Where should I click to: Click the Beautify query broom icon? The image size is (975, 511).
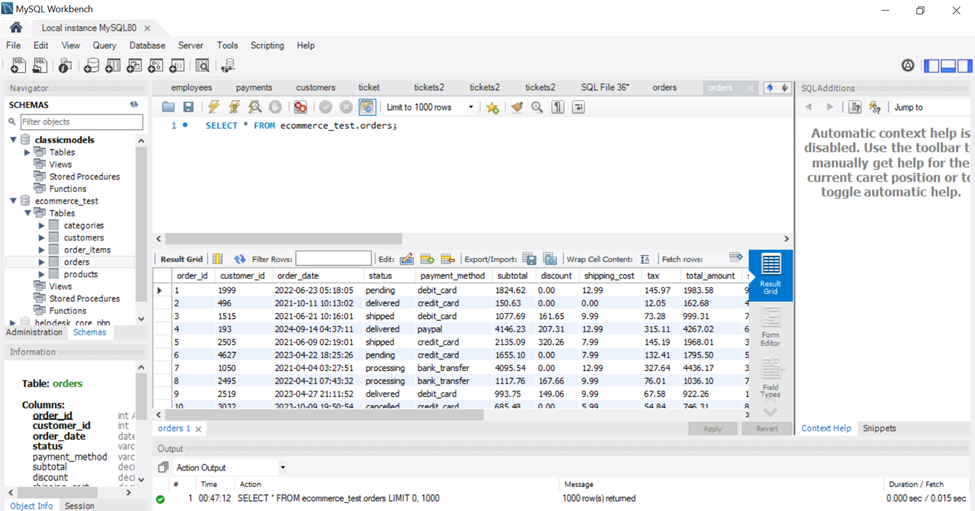tap(515, 107)
